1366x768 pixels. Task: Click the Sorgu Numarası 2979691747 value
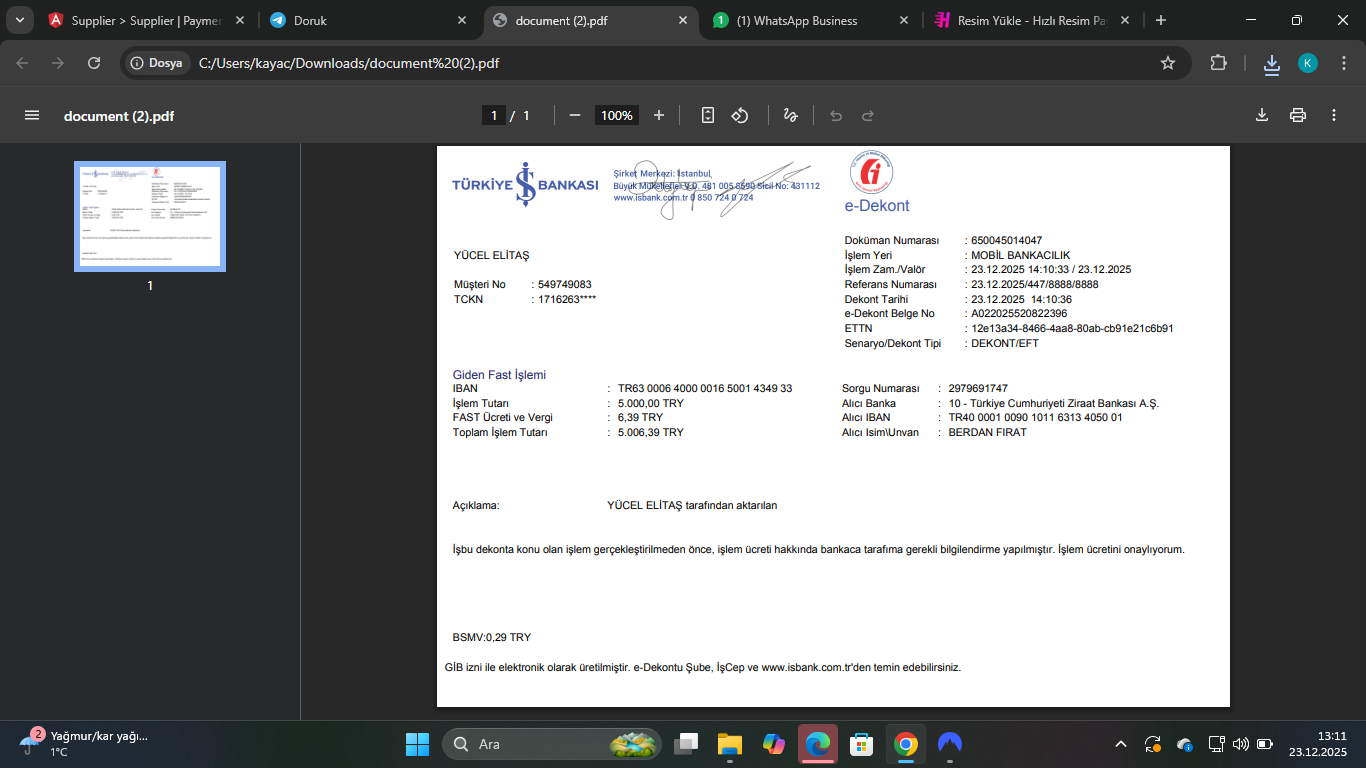(x=978, y=389)
